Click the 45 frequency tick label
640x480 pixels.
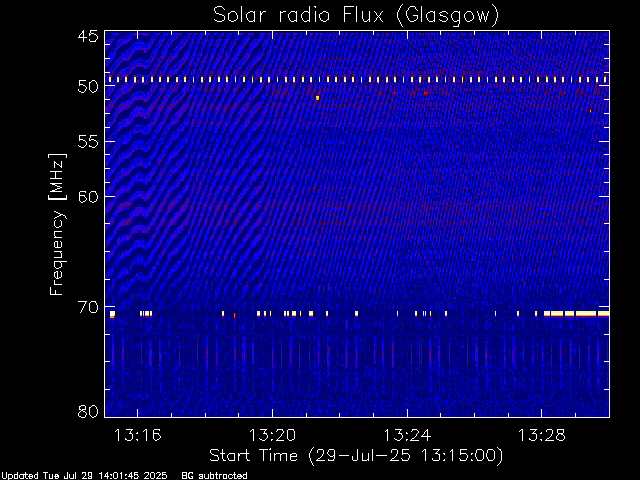pyautogui.click(x=88, y=36)
